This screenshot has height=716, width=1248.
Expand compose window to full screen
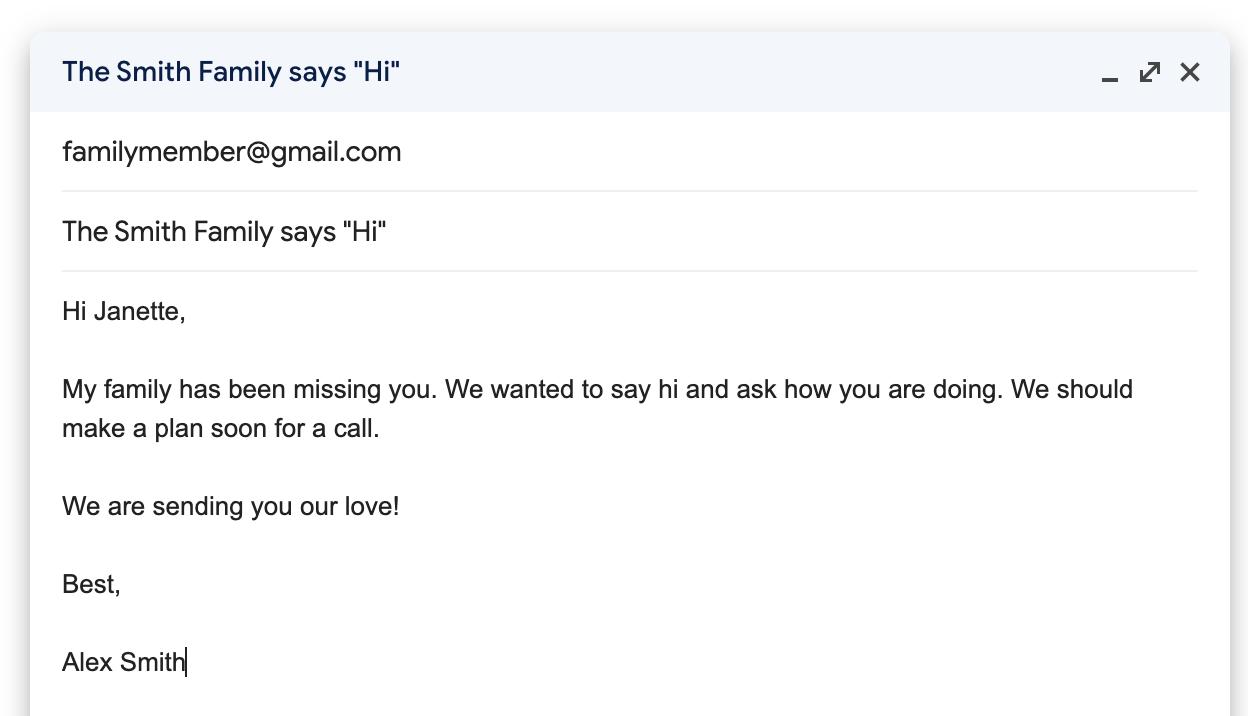tap(1149, 72)
